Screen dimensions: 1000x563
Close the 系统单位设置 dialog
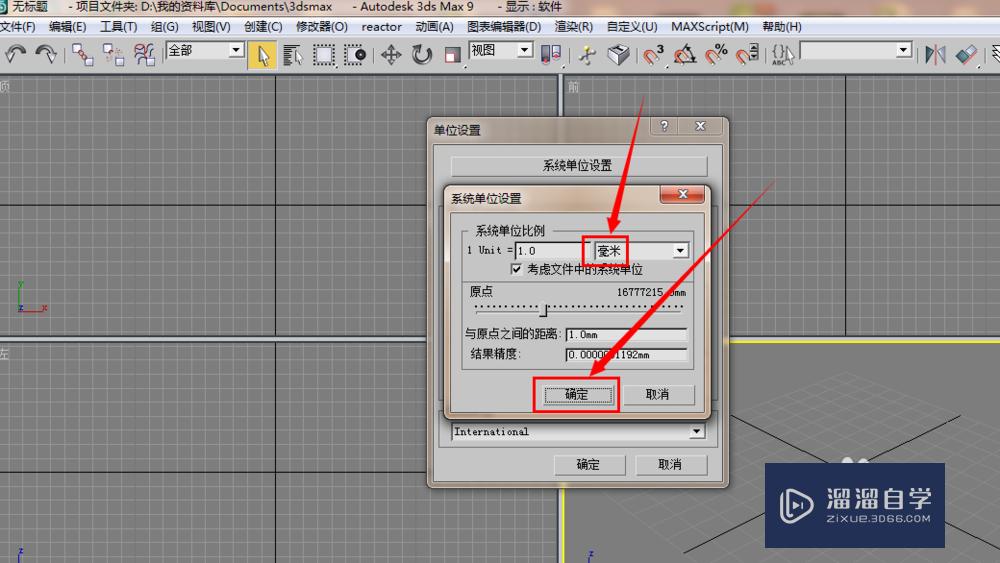[682, 194]
